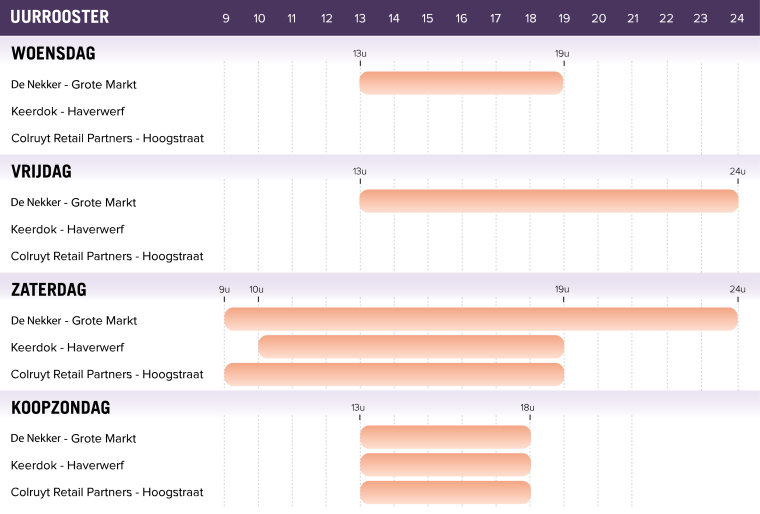Screen dimensions: 760x514
Task: Click hour 9 in the header row
Action: click(225, 18)
